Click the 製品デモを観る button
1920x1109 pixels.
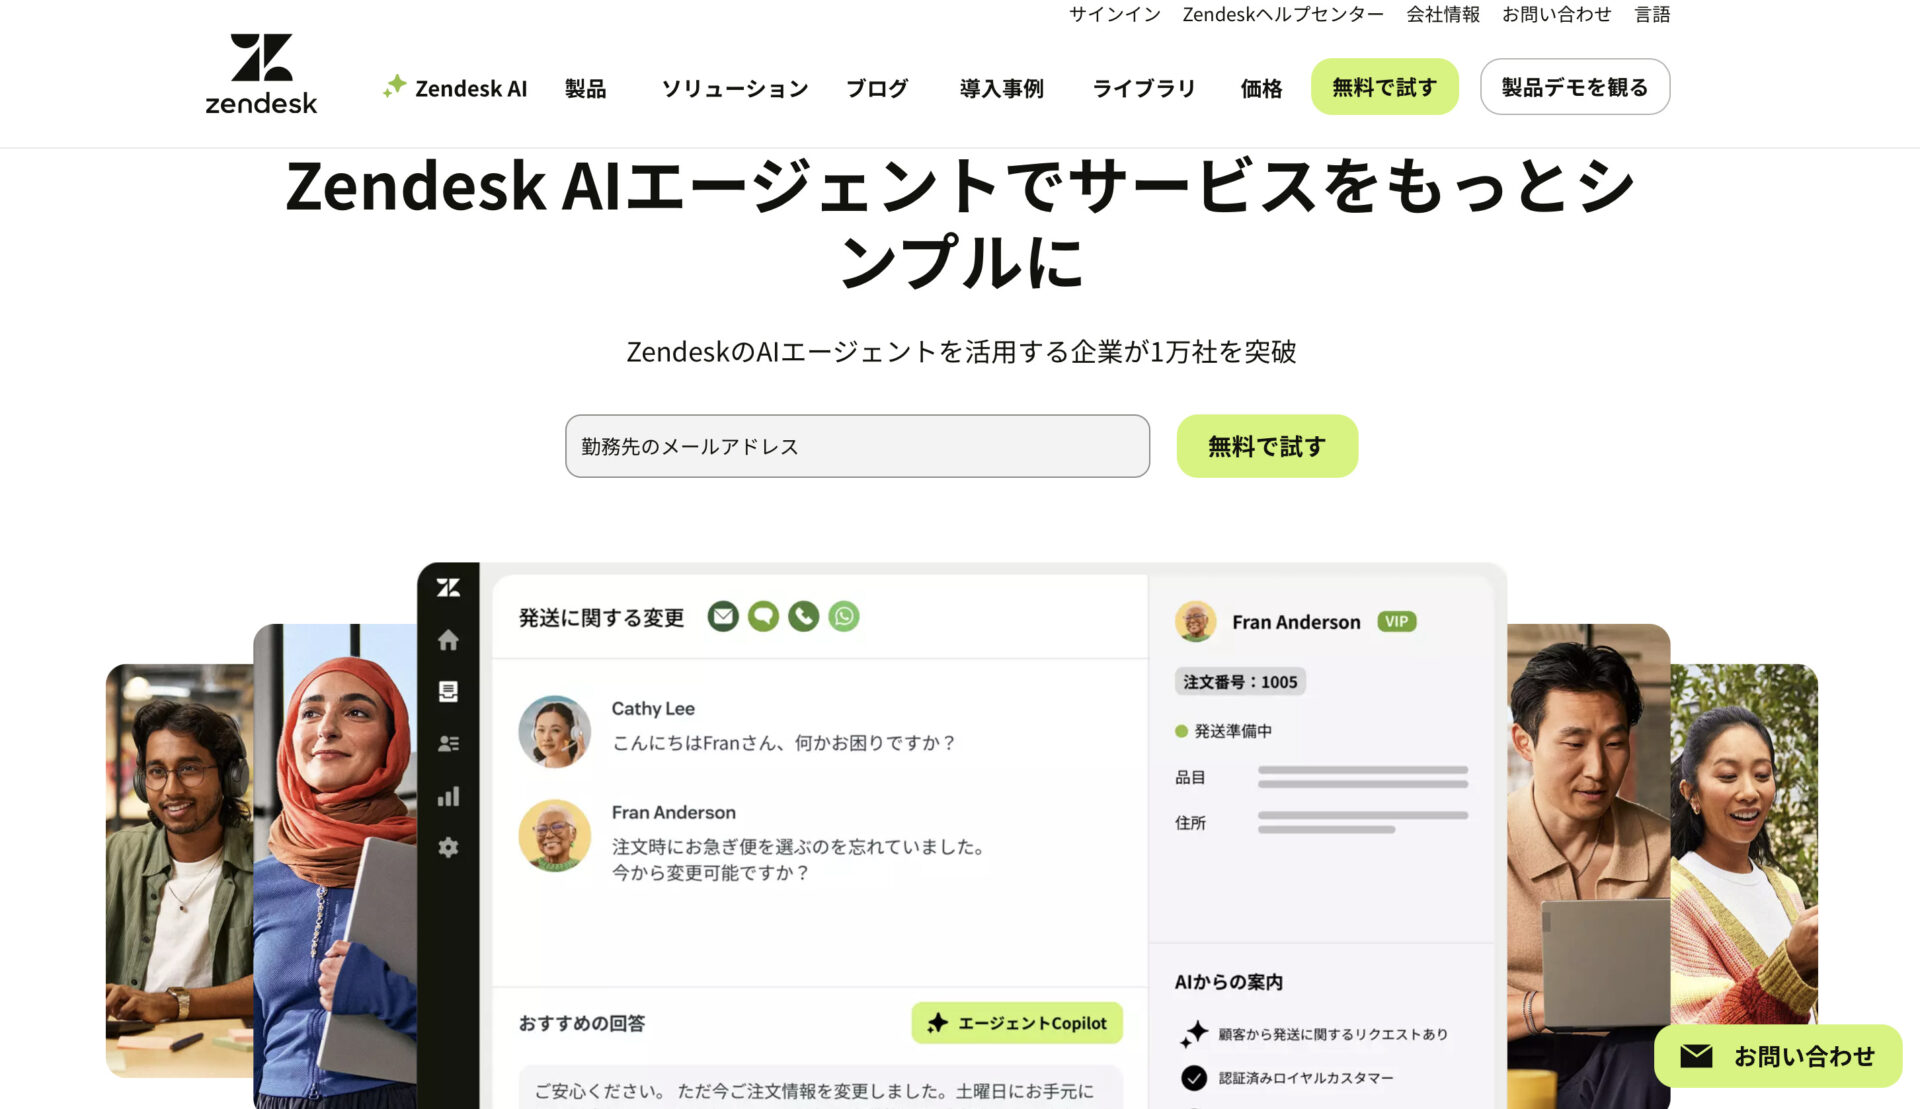coord(1573,87)
